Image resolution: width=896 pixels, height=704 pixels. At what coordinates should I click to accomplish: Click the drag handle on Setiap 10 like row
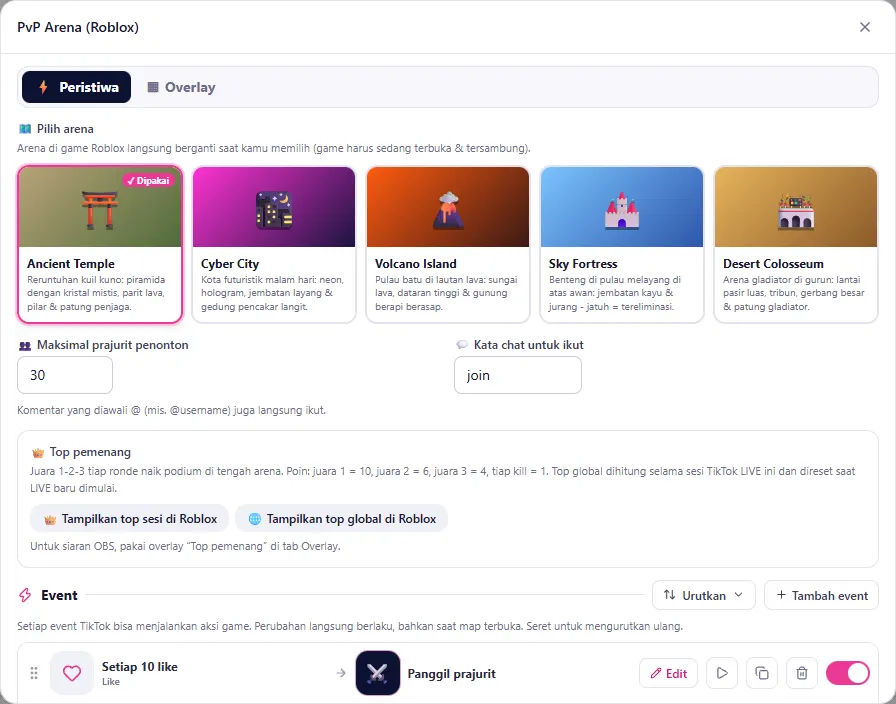[34, 673]
